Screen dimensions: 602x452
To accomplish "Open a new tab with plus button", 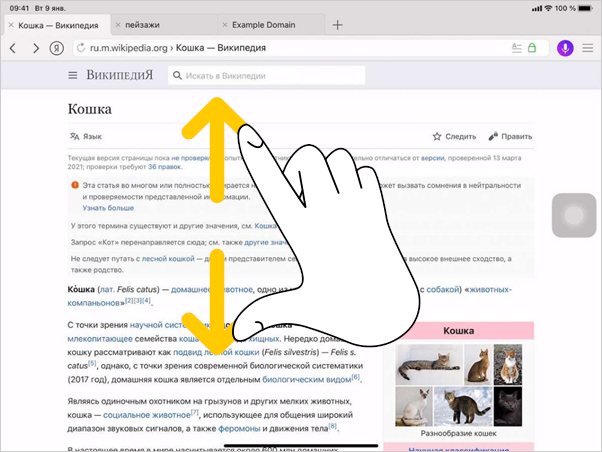I will (x=337, y=24).
